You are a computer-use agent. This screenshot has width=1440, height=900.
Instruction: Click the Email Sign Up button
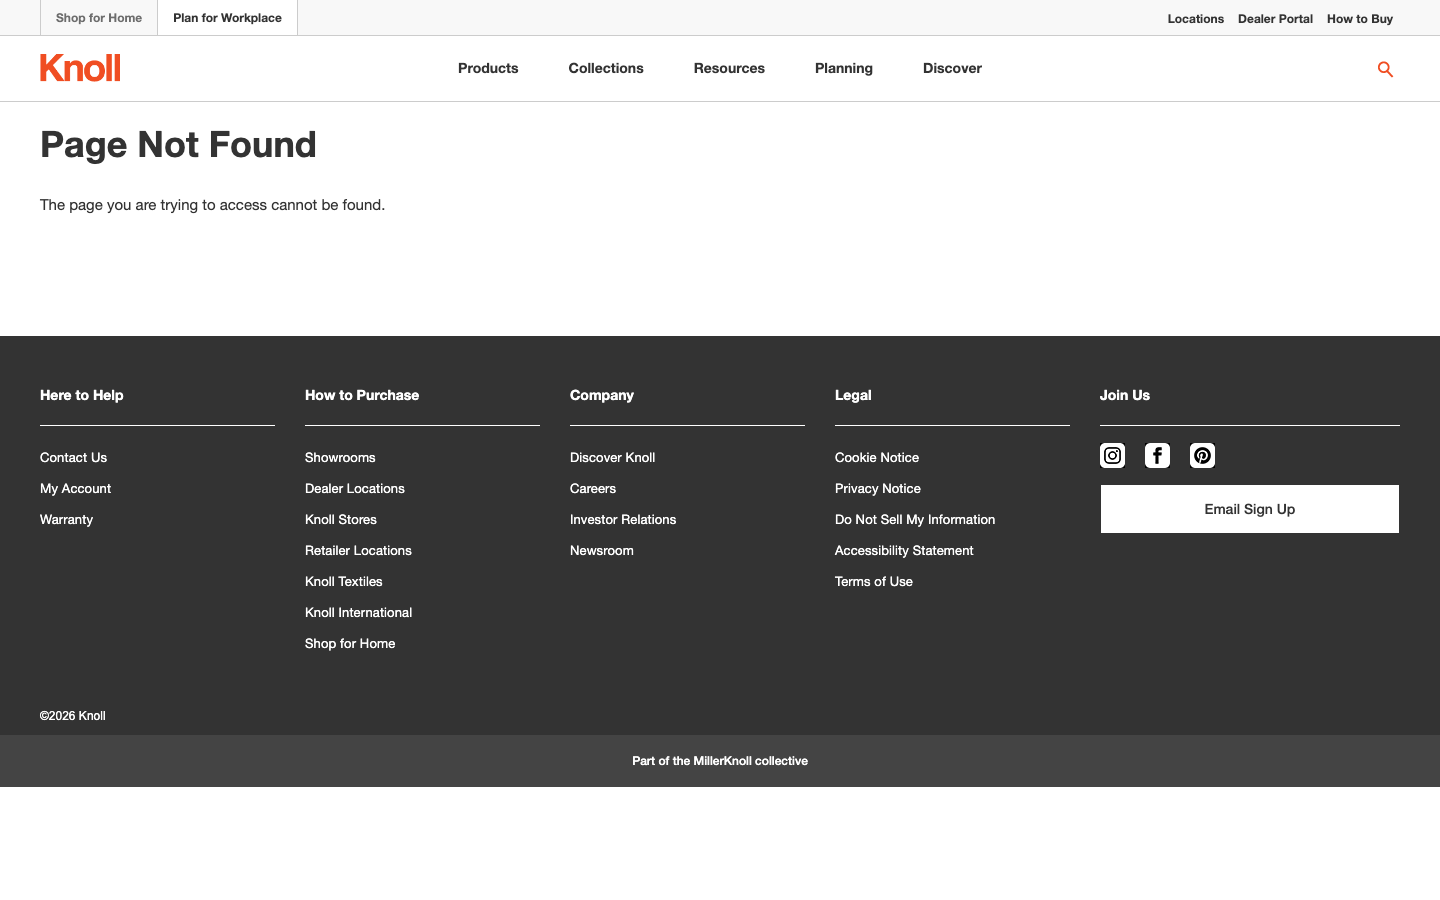(1250, 509)
